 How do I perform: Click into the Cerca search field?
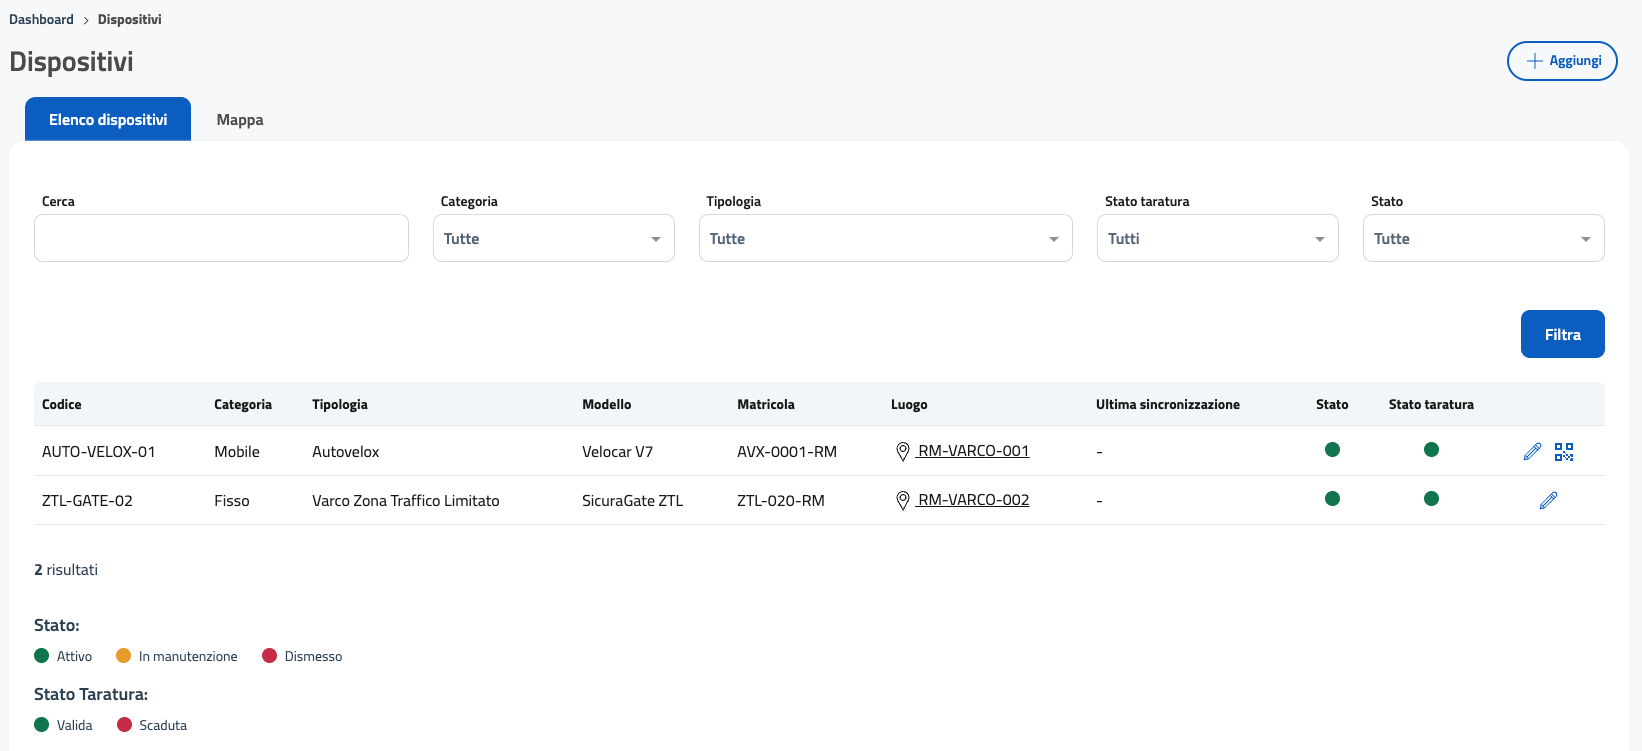coord(221,239)
